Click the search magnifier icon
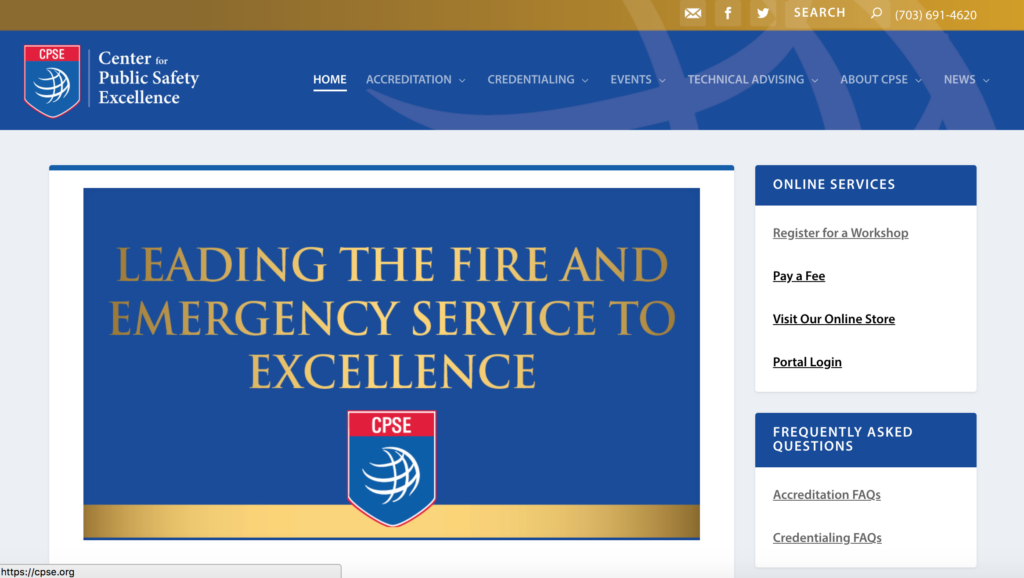Screen dimensions: 1024x578 pos(875,13)
